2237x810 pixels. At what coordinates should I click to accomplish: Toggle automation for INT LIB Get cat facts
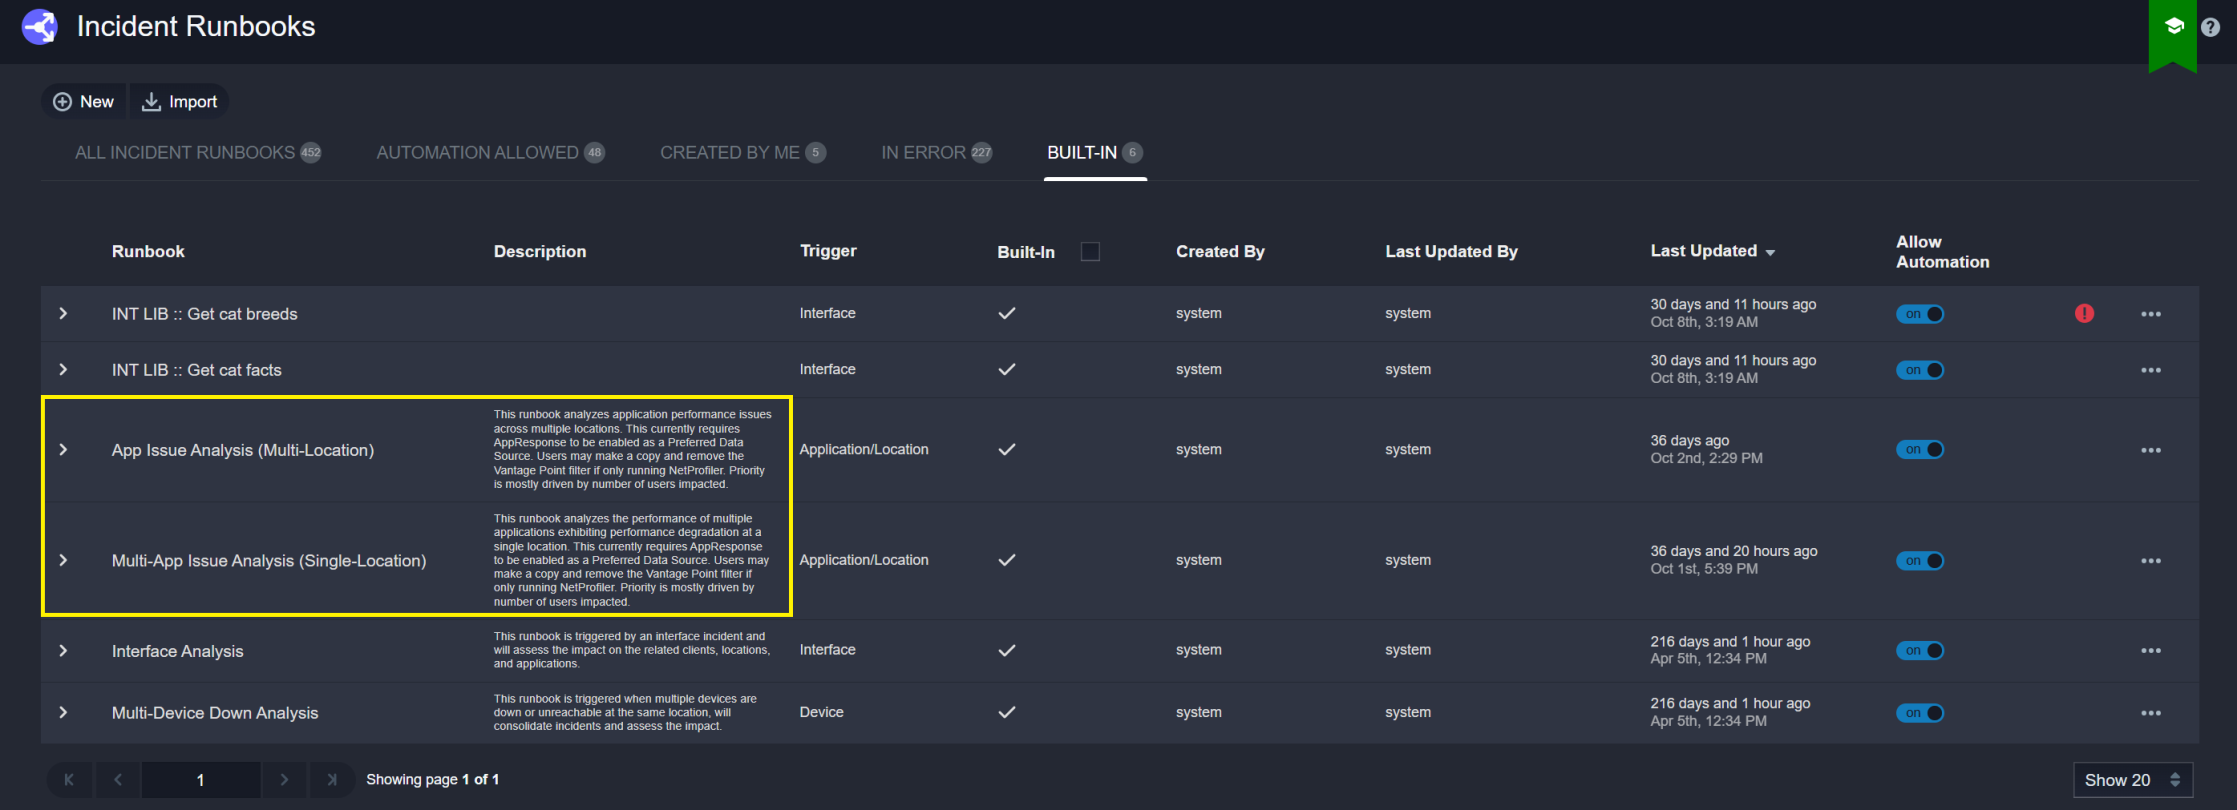click(x=1920, y=370)
